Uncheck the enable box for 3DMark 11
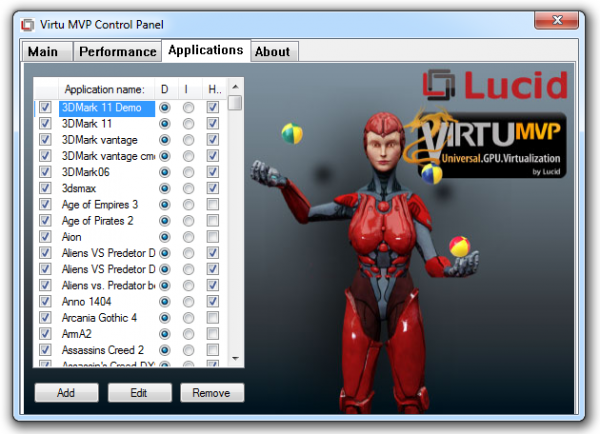The image size is (600, 434). coord(46,123)
